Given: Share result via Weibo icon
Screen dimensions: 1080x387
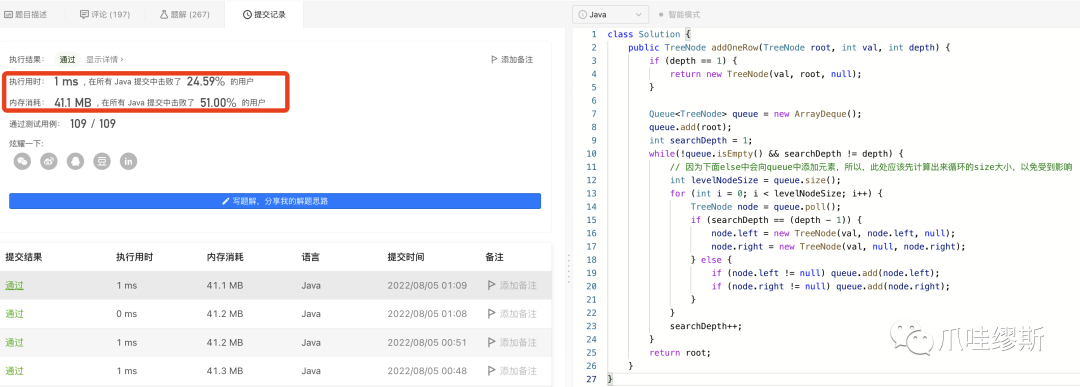Looking at the screenshot, I should (49, 161).
